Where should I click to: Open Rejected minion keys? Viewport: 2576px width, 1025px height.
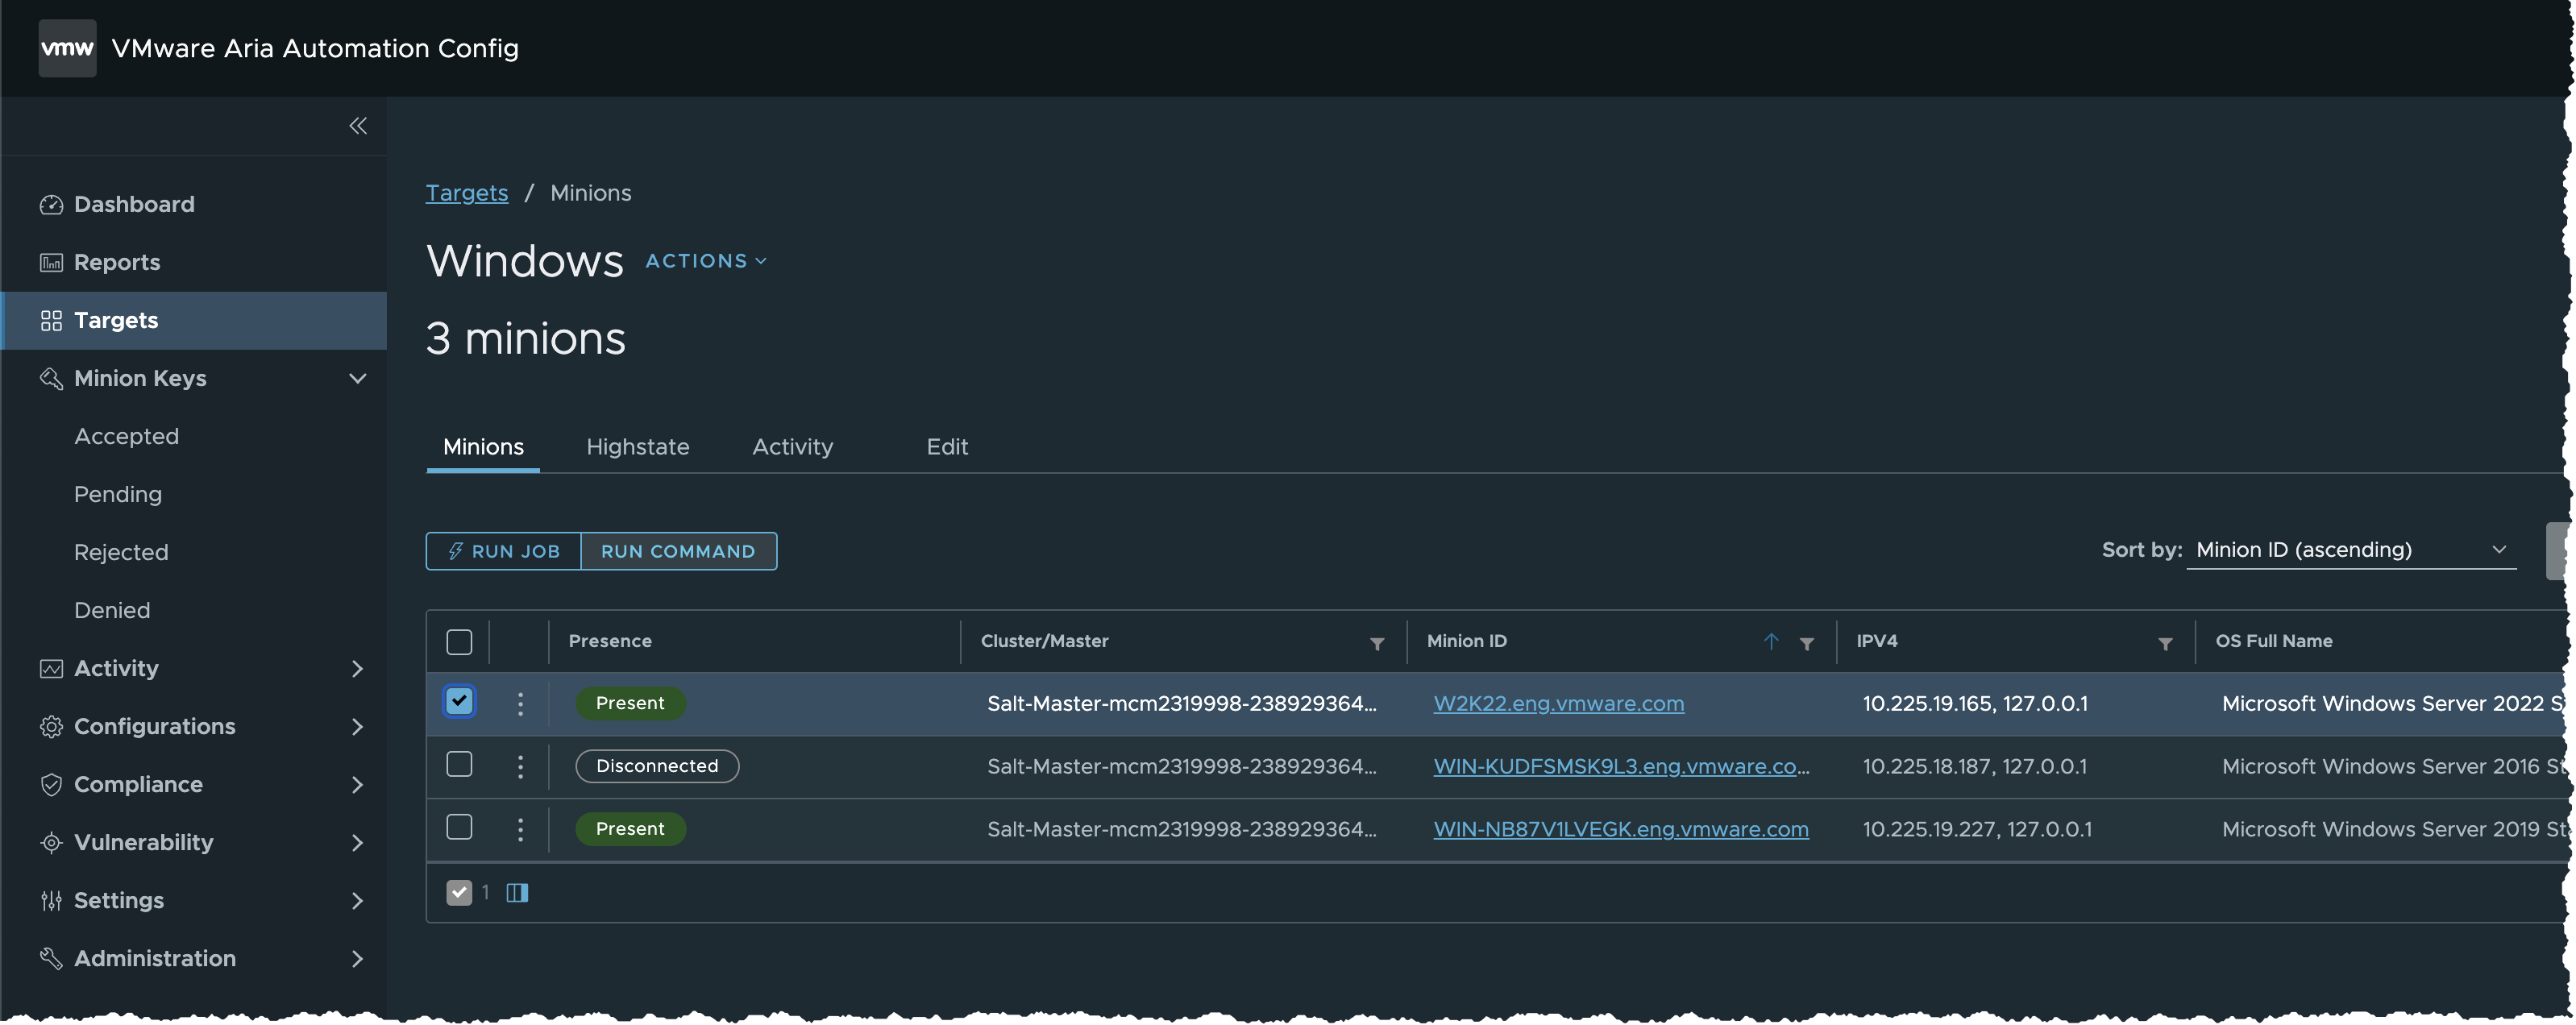click(121, 552)
